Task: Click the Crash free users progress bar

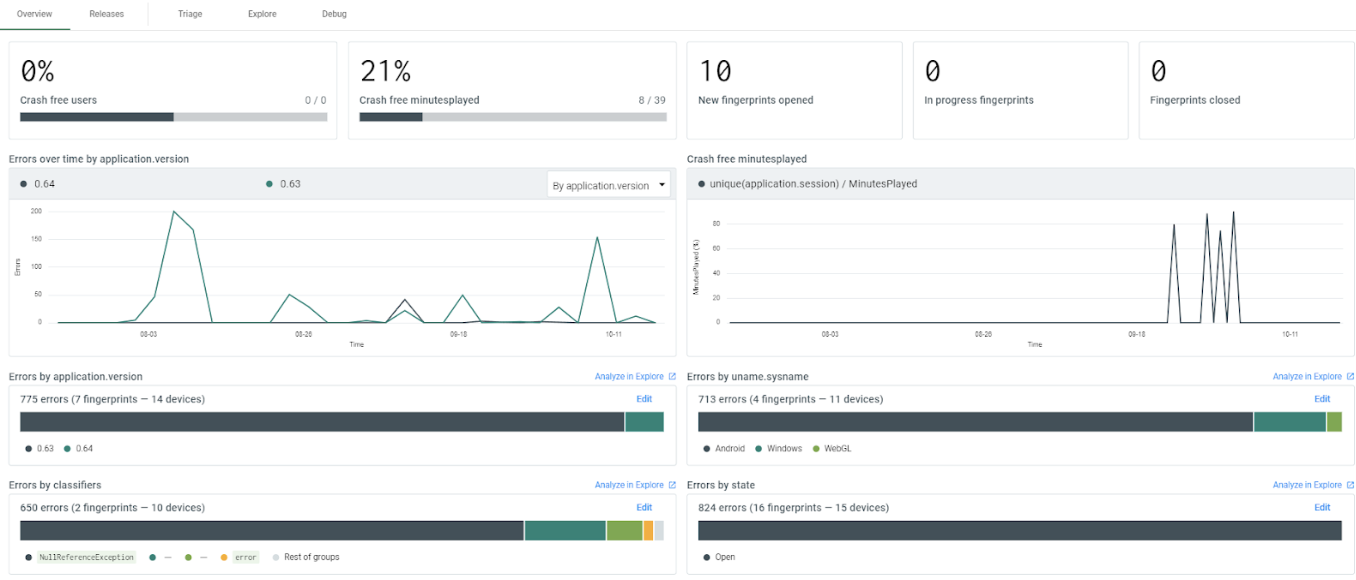Action: click(173, 117)
